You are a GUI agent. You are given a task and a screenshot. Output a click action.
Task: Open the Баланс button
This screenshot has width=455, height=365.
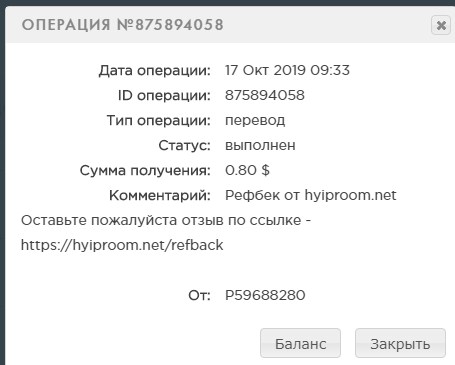pos(300,343)
